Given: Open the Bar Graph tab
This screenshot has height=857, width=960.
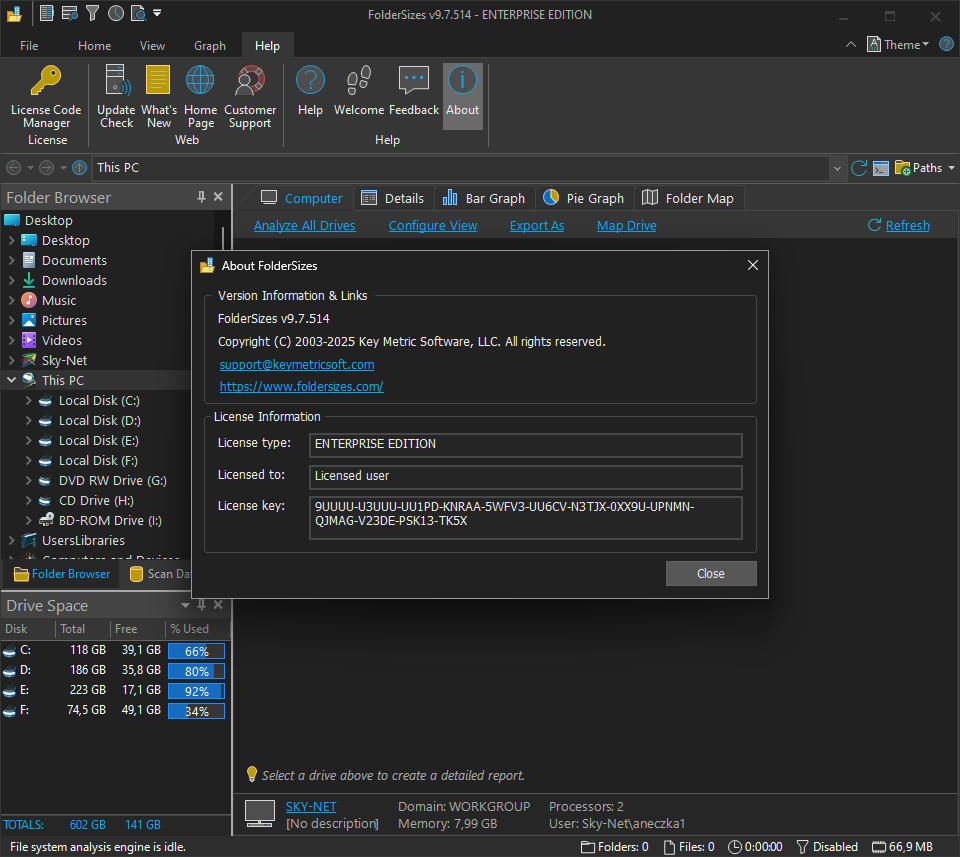Looking at the screenshot, I should point(484,198).
